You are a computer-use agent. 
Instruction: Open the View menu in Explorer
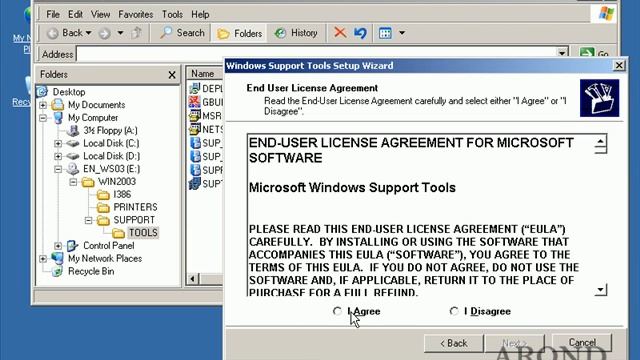tap(100, 14)
